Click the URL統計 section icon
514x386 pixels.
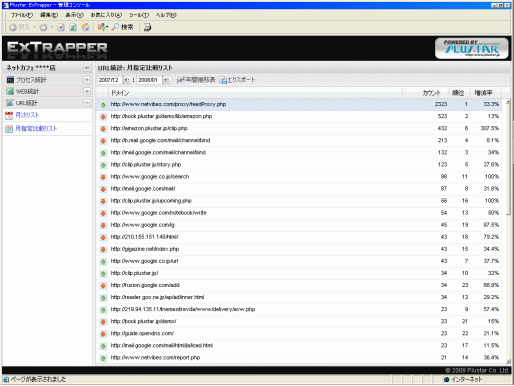pyautogui.click(x=10, y=103)
